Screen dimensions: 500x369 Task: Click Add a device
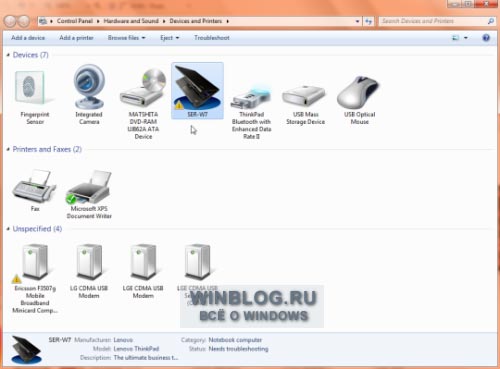28,38
